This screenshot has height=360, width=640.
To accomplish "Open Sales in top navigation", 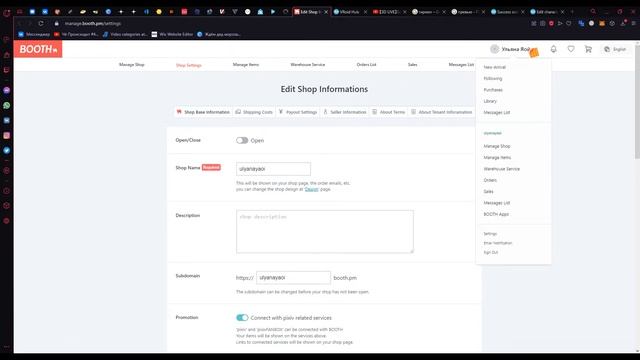I will (413, 64).
